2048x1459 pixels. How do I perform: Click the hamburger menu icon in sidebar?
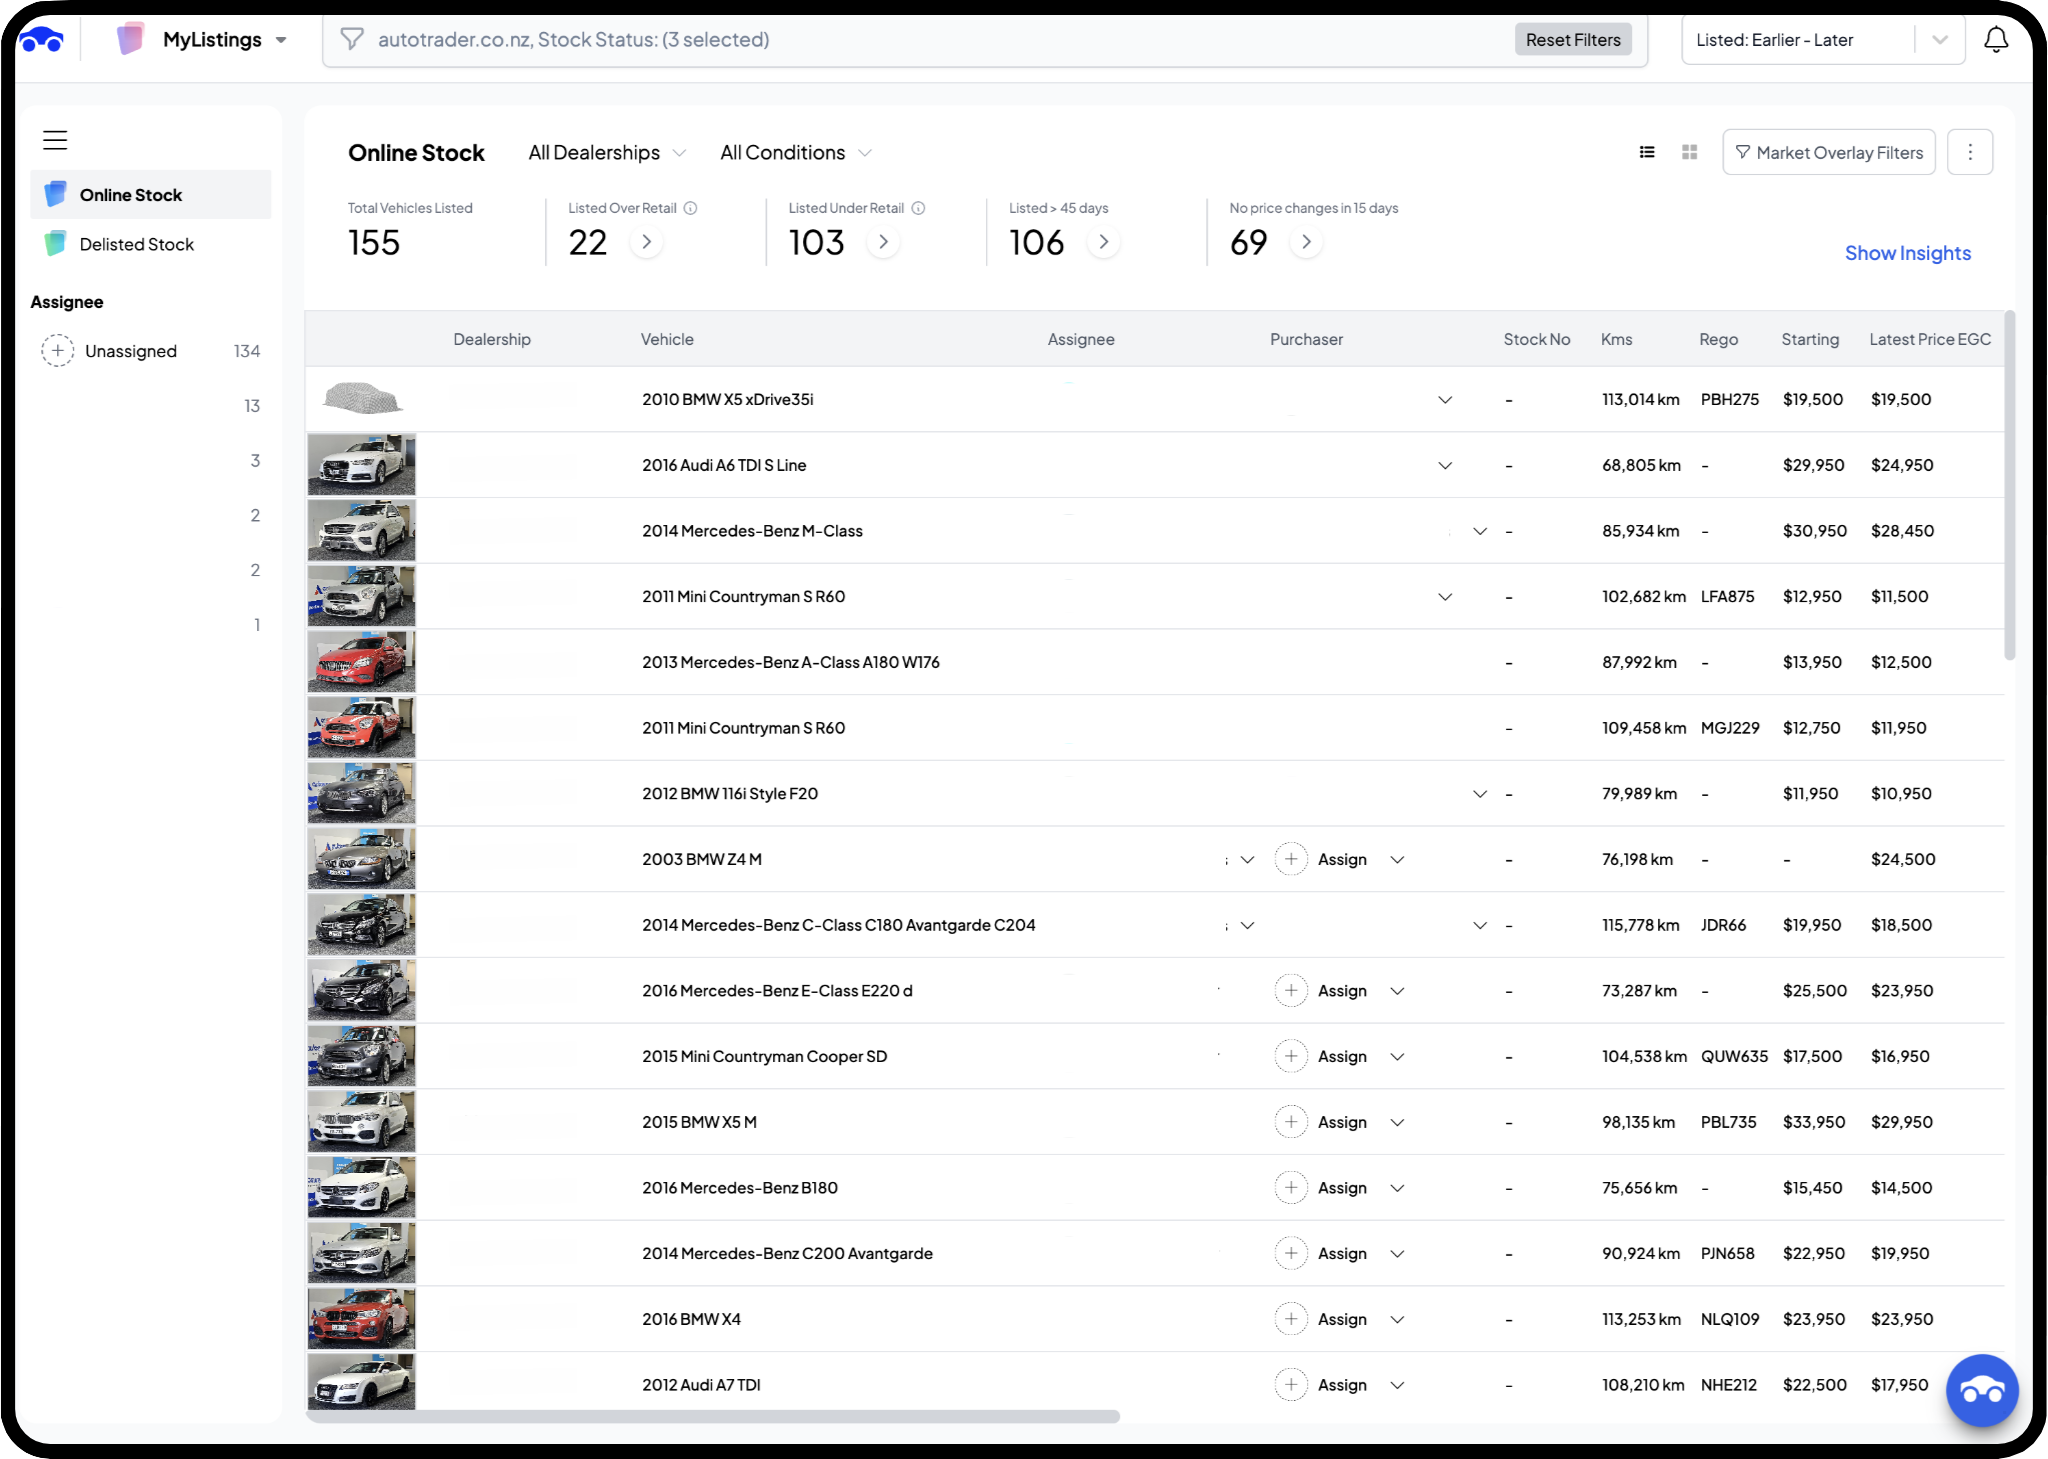point(55,140)
